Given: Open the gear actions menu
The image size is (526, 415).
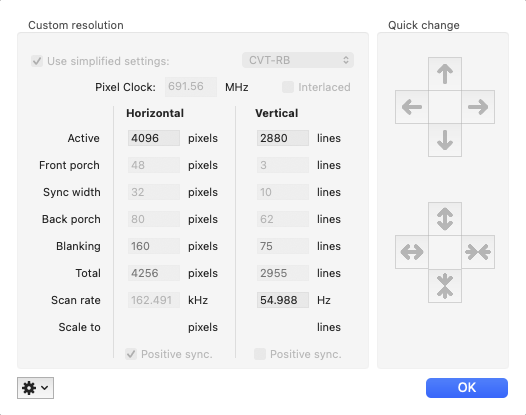Looking at the screenshot, I should coord(35,388).
